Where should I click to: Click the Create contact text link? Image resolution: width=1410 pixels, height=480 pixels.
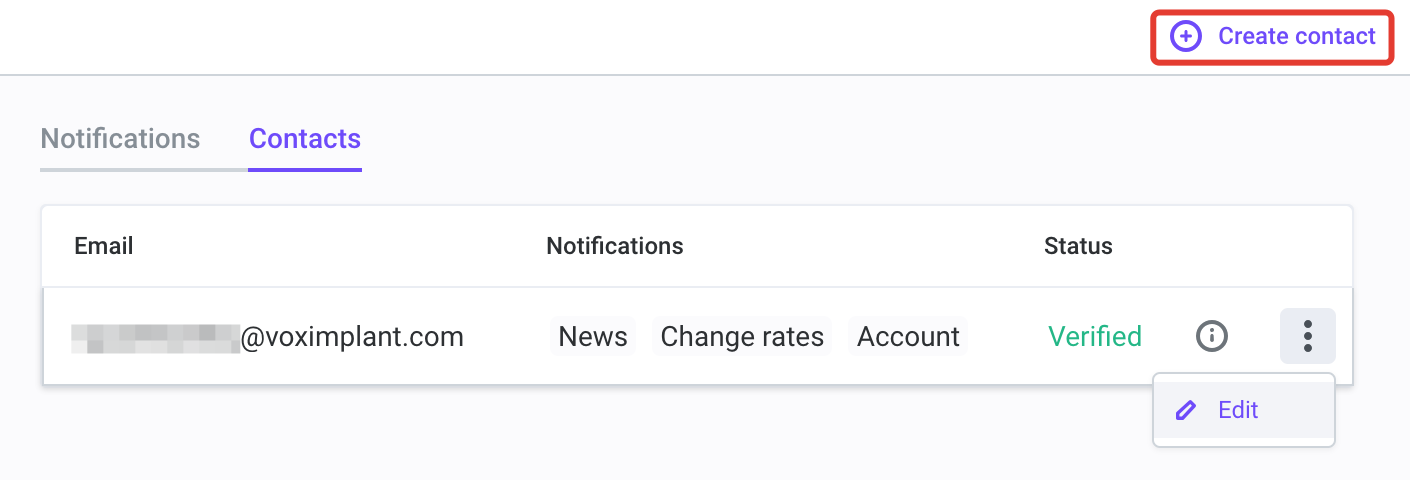(x=1297, y=37)
